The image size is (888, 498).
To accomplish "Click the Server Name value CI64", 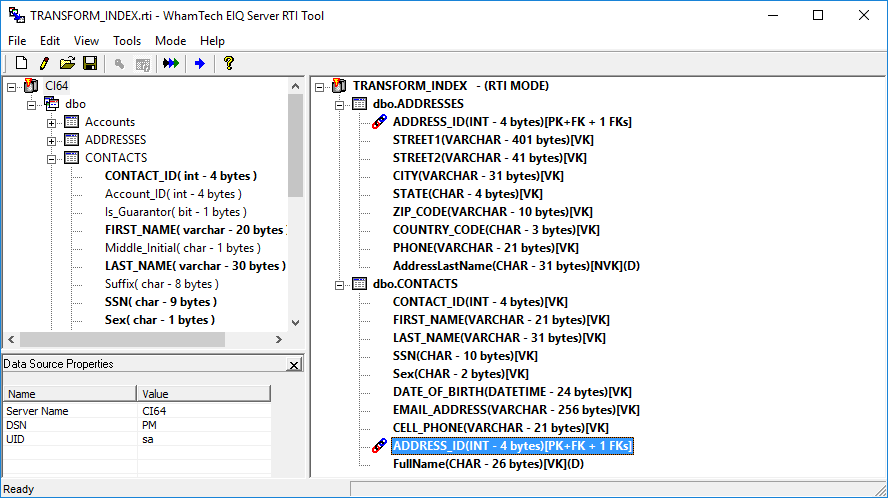I will (x=154, y=411).
